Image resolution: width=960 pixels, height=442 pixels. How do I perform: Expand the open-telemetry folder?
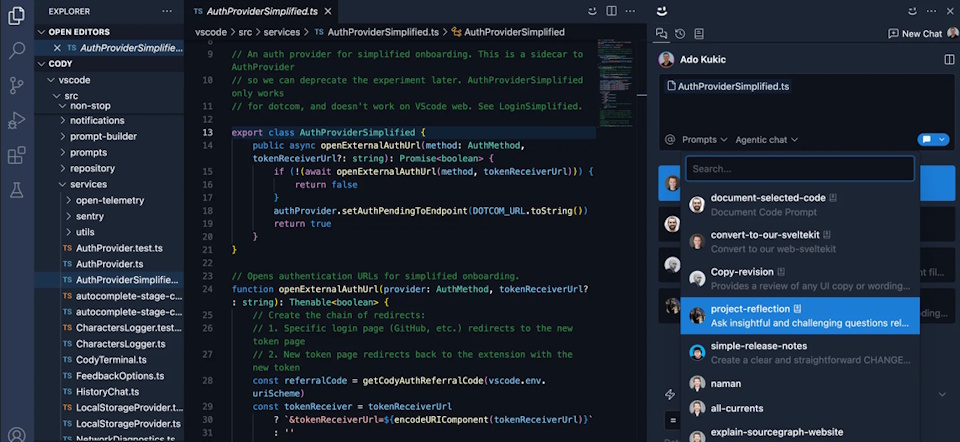pyautogui.click(x=109, y=200)
